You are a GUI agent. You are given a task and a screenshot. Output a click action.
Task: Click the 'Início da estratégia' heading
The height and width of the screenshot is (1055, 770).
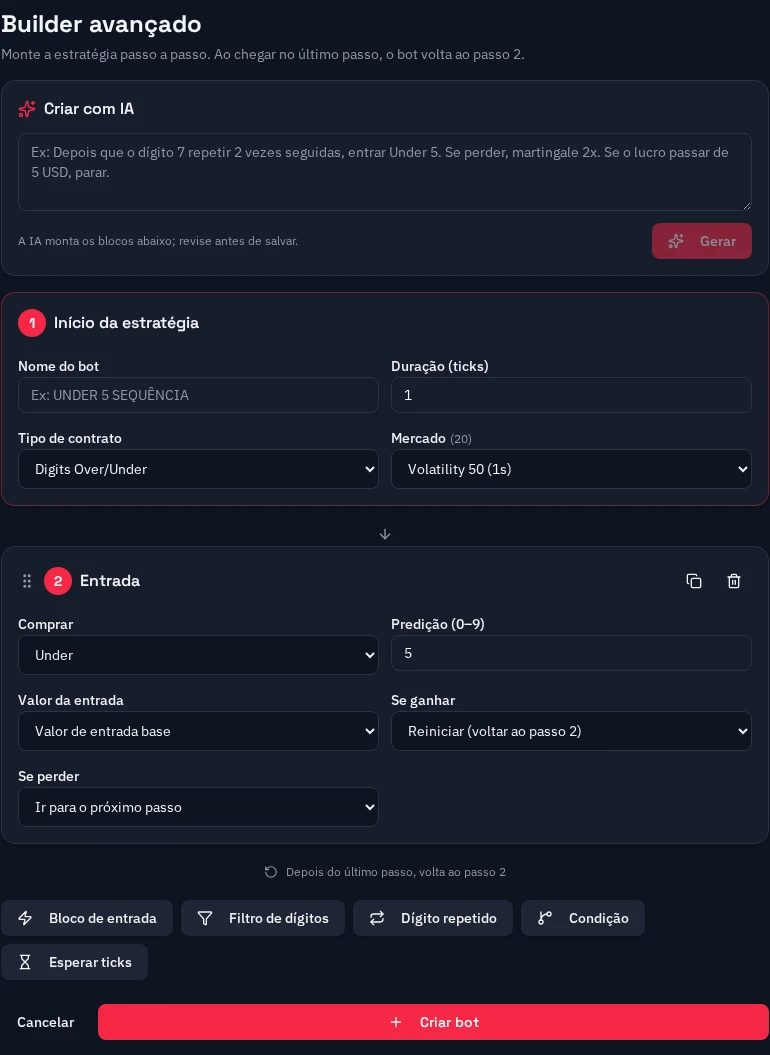point(127,323)
